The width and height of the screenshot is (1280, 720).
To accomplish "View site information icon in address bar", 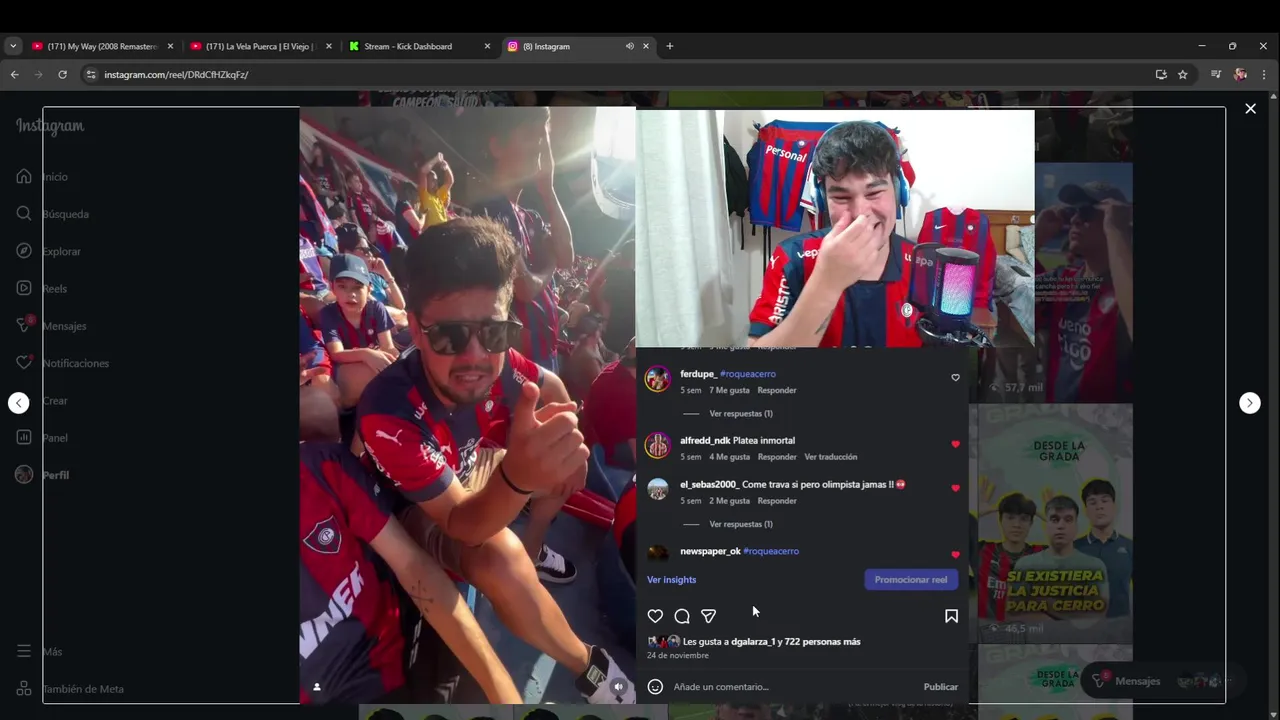I will point(91,74).
